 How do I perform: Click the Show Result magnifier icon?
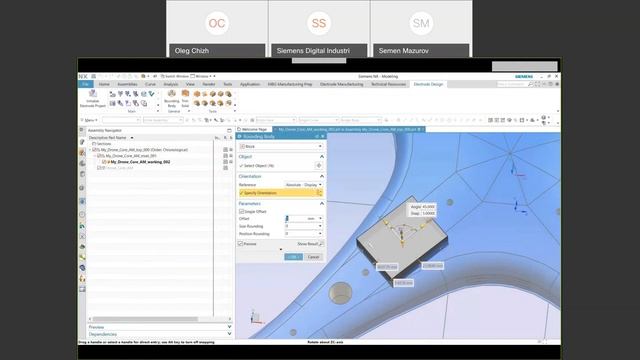point(321,244)
